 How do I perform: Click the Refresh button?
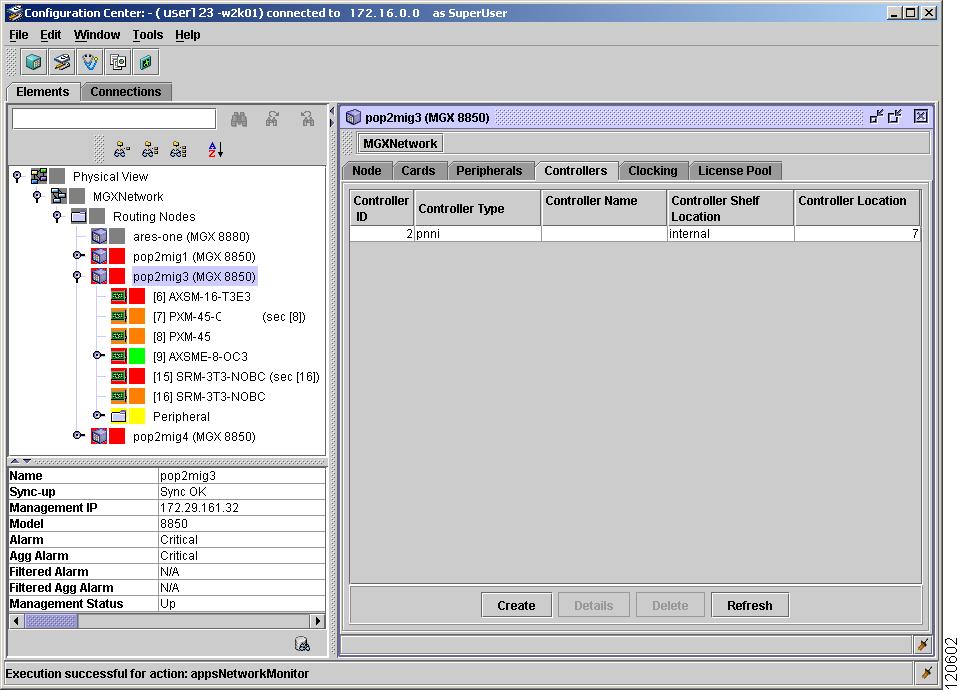(x=750, y=605)
